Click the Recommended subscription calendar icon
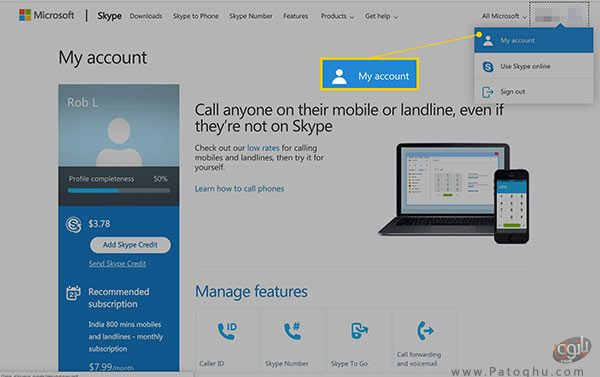 coord(73,293)
